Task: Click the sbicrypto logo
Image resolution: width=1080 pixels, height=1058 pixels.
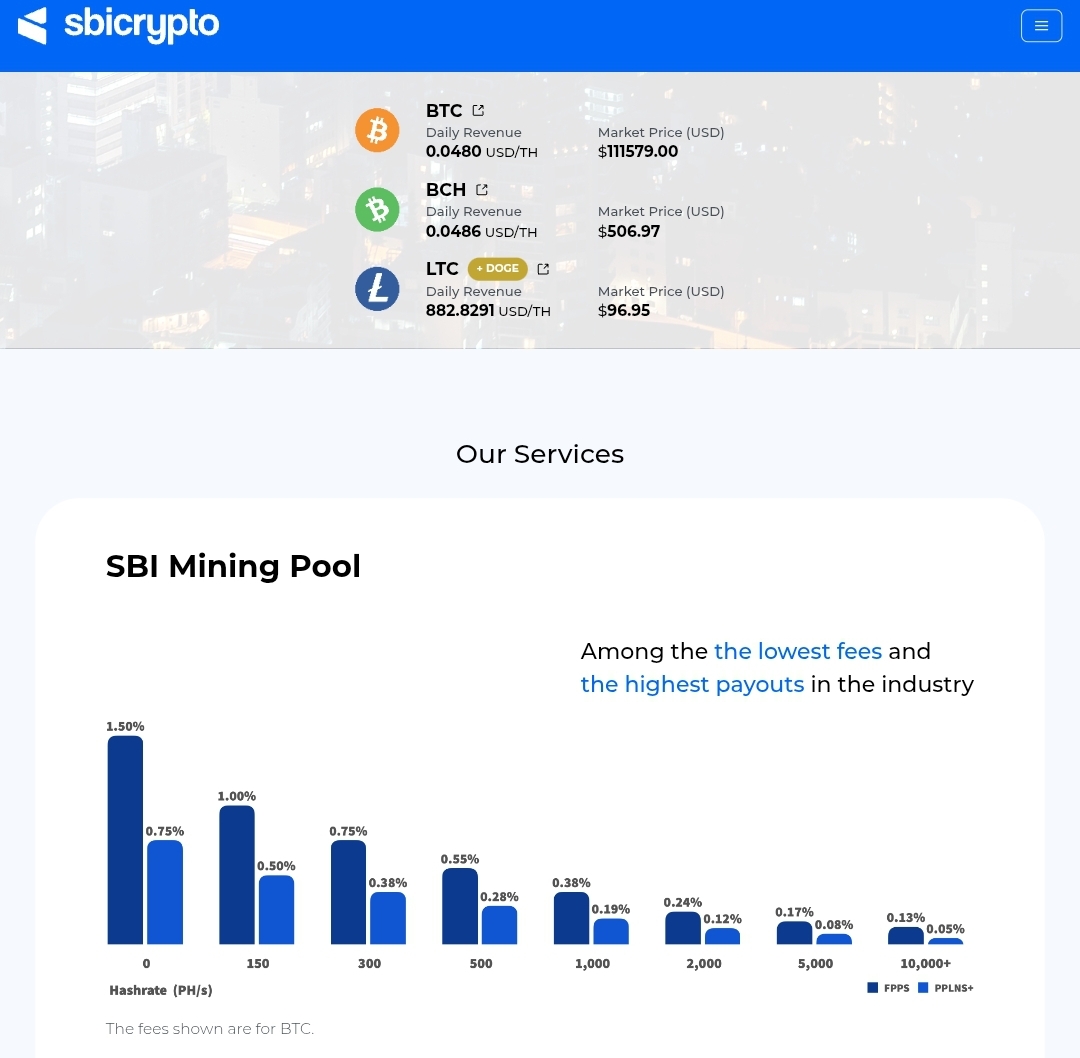Action: (118, 26)
